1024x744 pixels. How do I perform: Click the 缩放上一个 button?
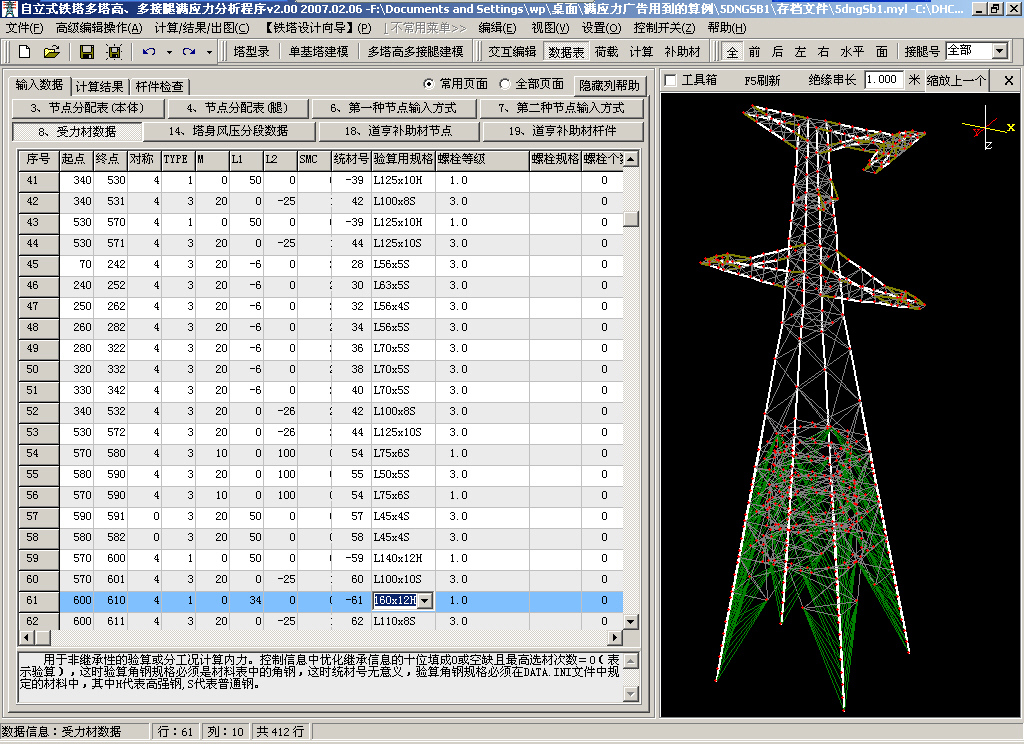point(955,80)
